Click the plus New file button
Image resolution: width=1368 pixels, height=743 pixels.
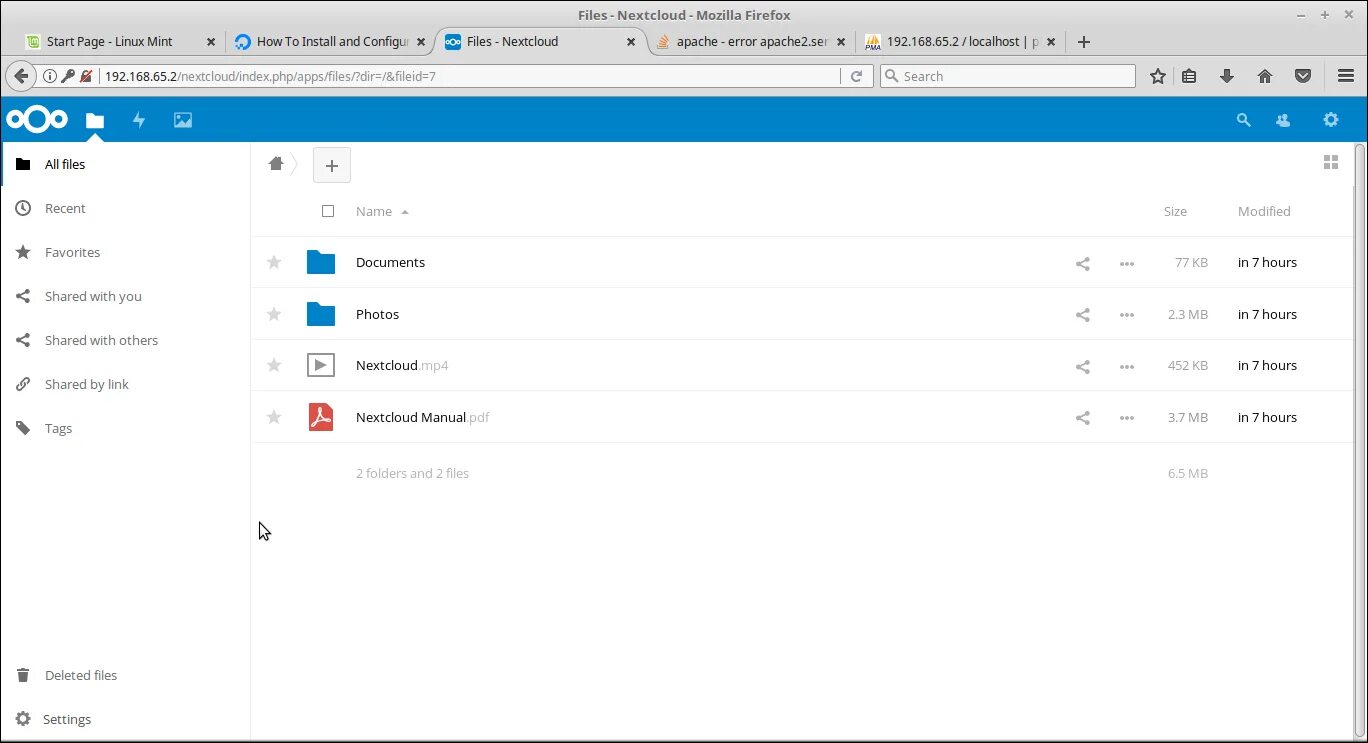332,165
